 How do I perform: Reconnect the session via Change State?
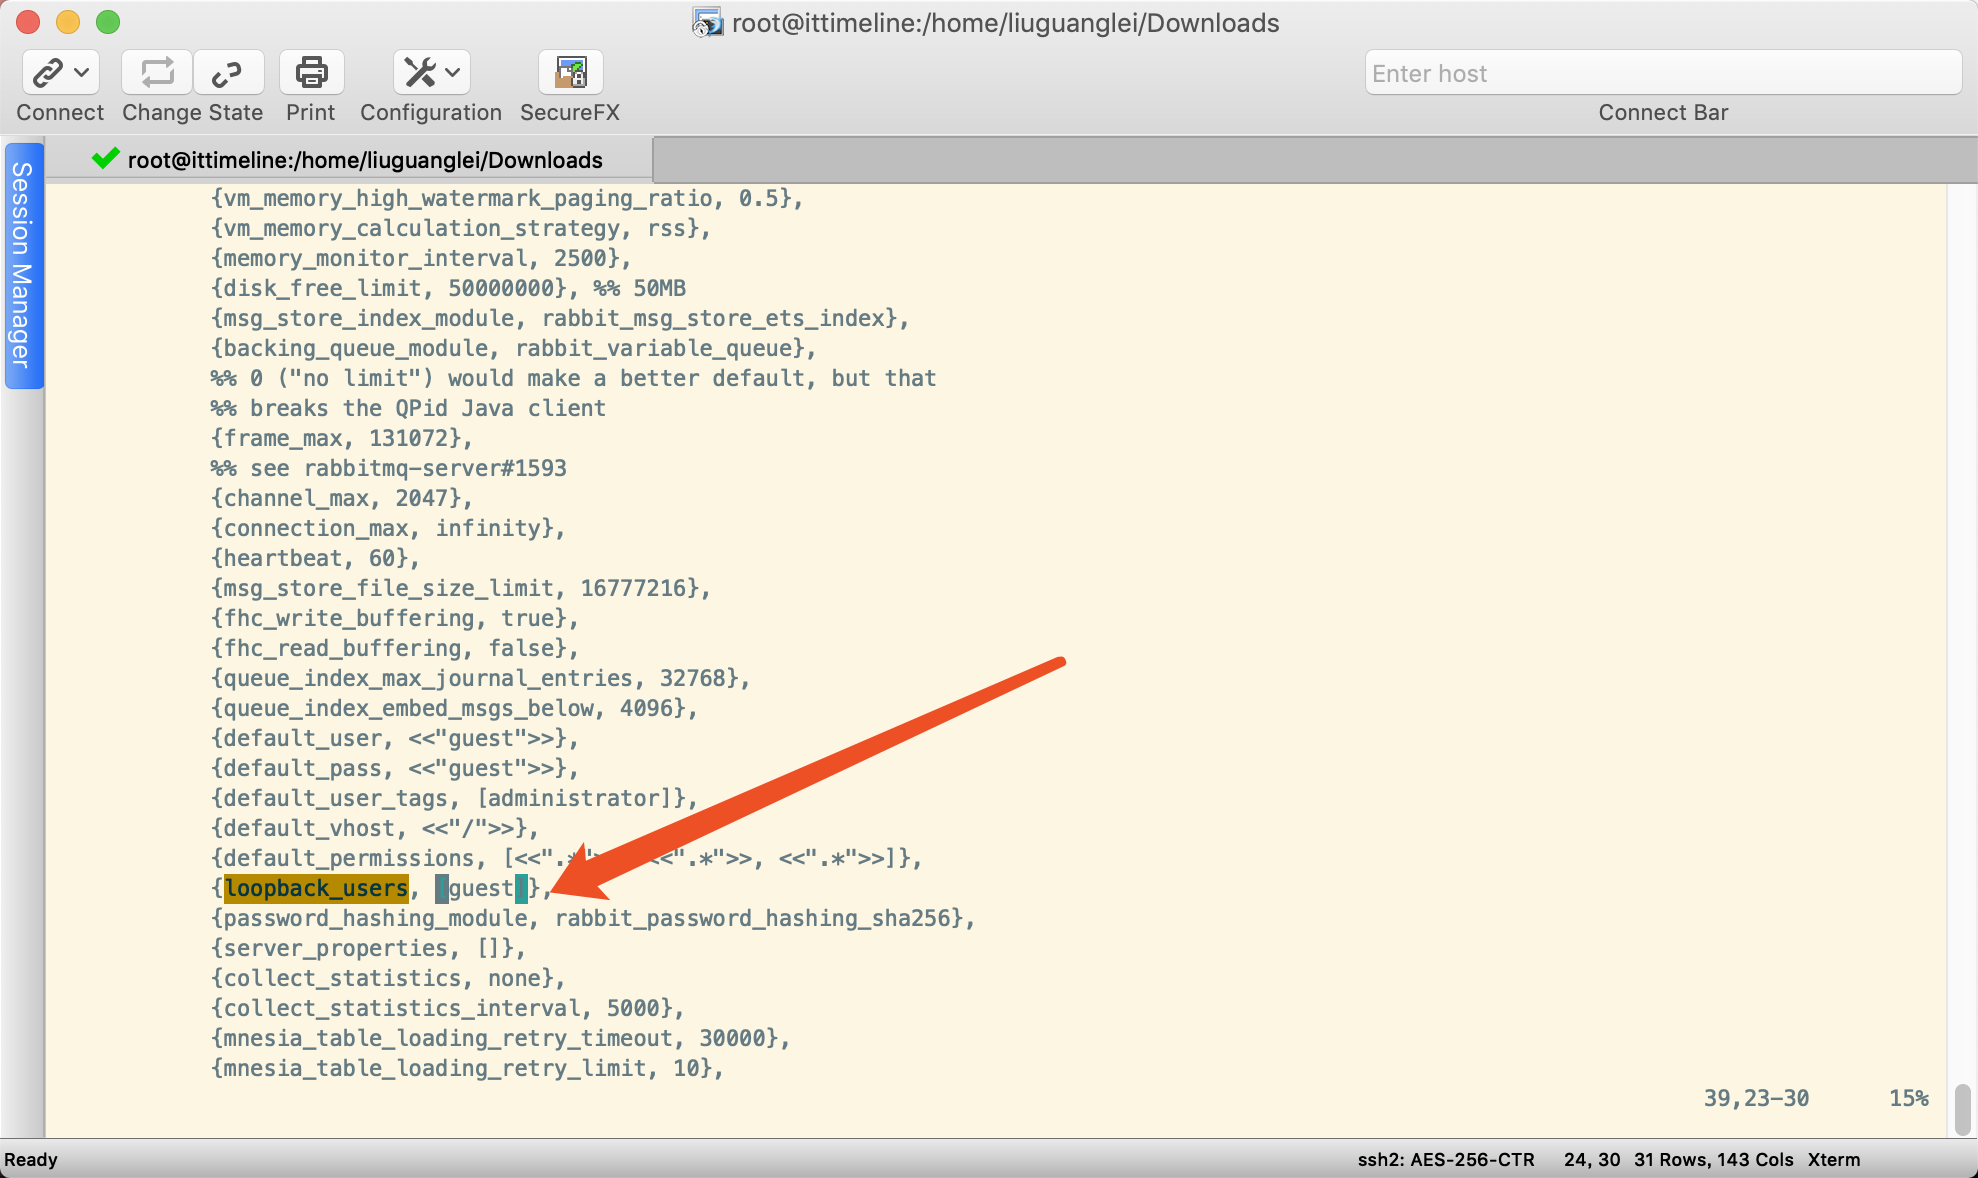coord(155,72)
